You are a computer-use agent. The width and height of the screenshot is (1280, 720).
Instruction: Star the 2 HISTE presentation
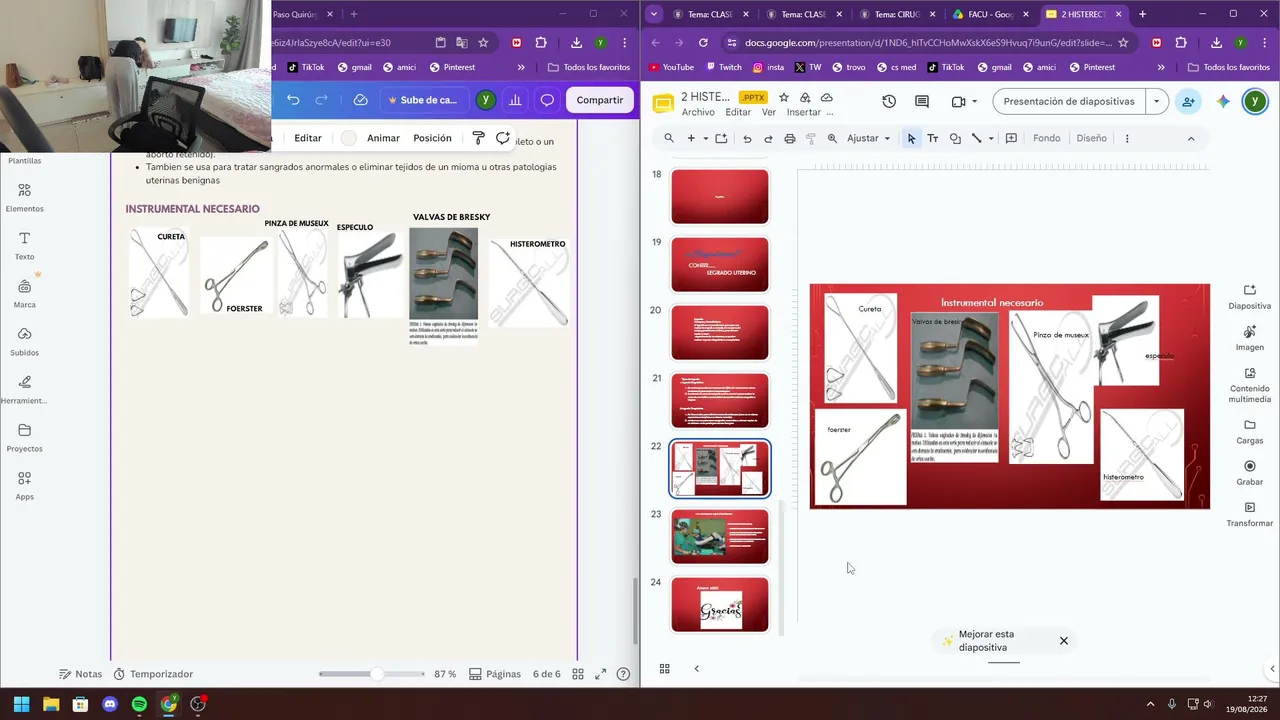coord(784,97)
